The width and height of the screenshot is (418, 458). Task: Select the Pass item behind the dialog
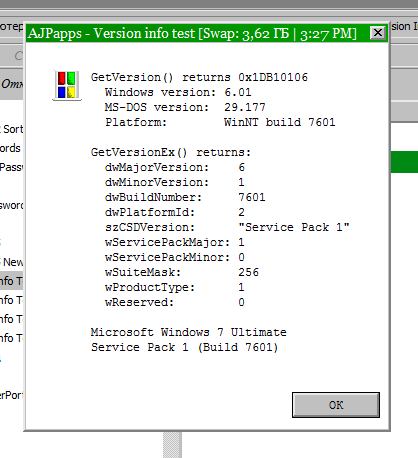point(11,167)
